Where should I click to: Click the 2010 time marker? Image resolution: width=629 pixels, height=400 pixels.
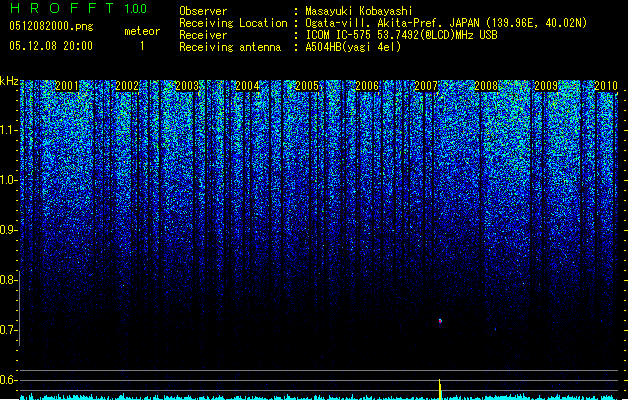[x=606, y=86]
